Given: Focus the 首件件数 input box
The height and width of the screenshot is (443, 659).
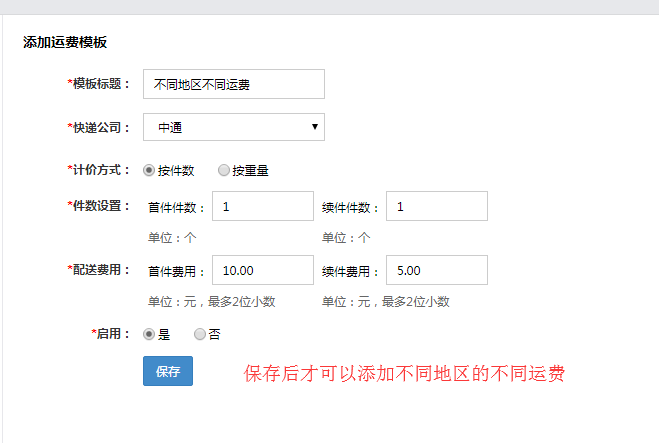Looking at the screenshot, I should tap(263, 207).
